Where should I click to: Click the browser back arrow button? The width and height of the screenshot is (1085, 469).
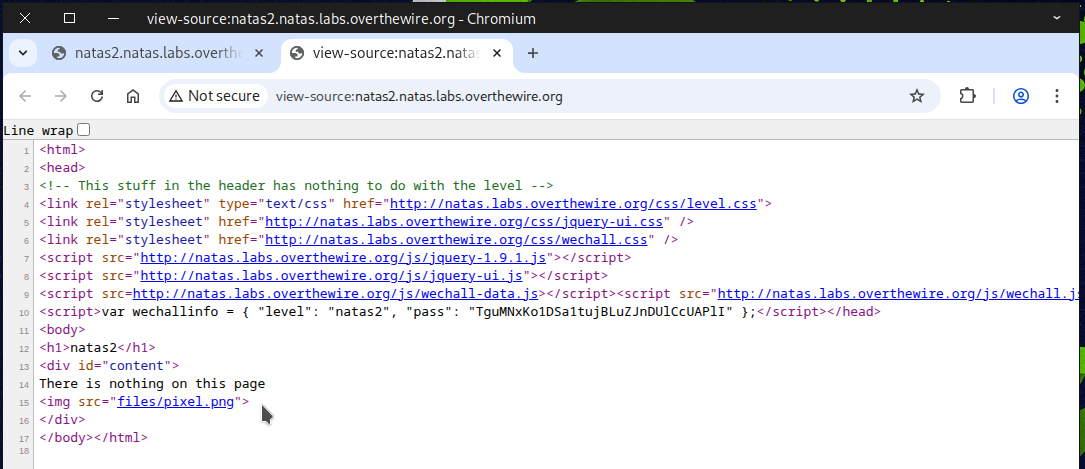pyautogui.click(x=25, y=96)
